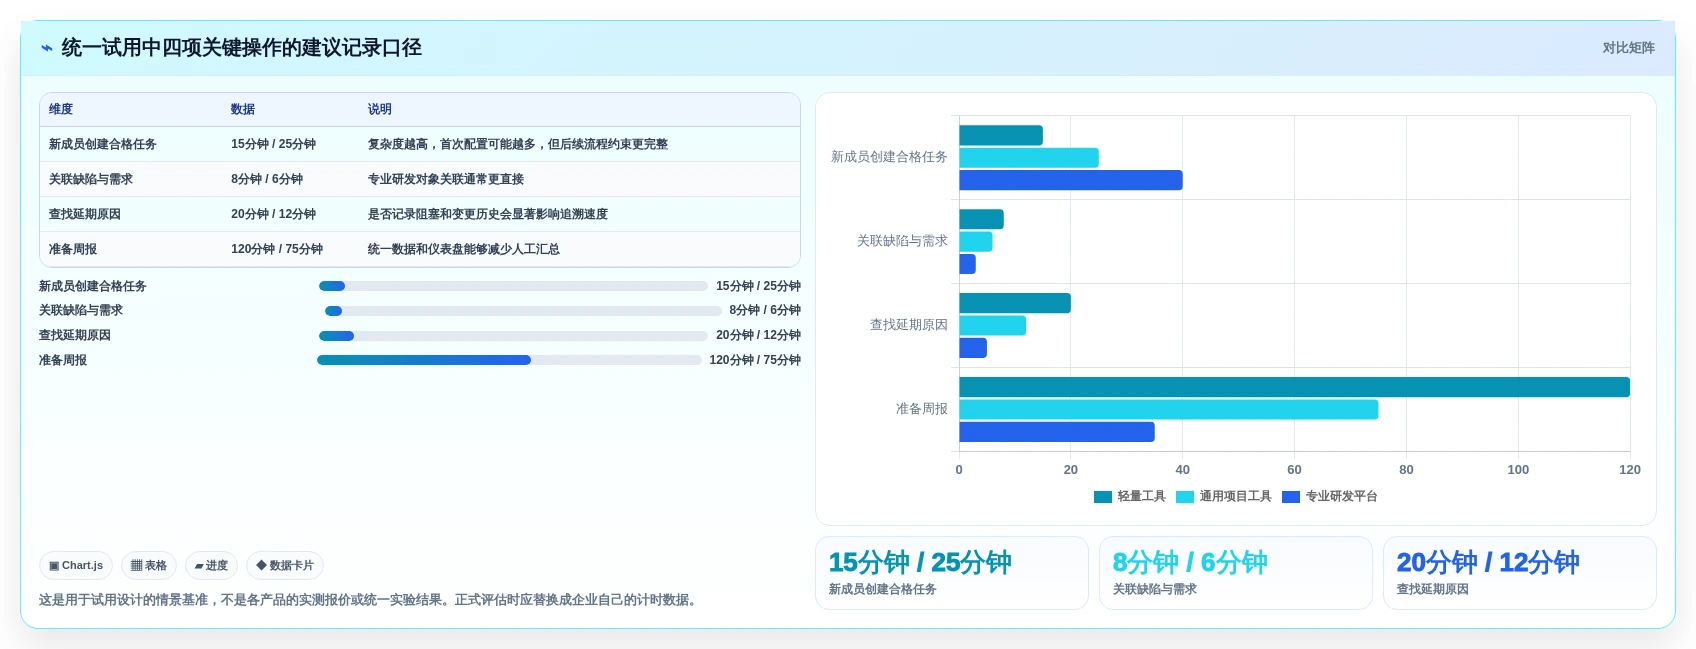Screen dimensions: 1696x649
Task: Click the 准备周报 轻量工具 bar in the chart
Action: click(1294, 387)
